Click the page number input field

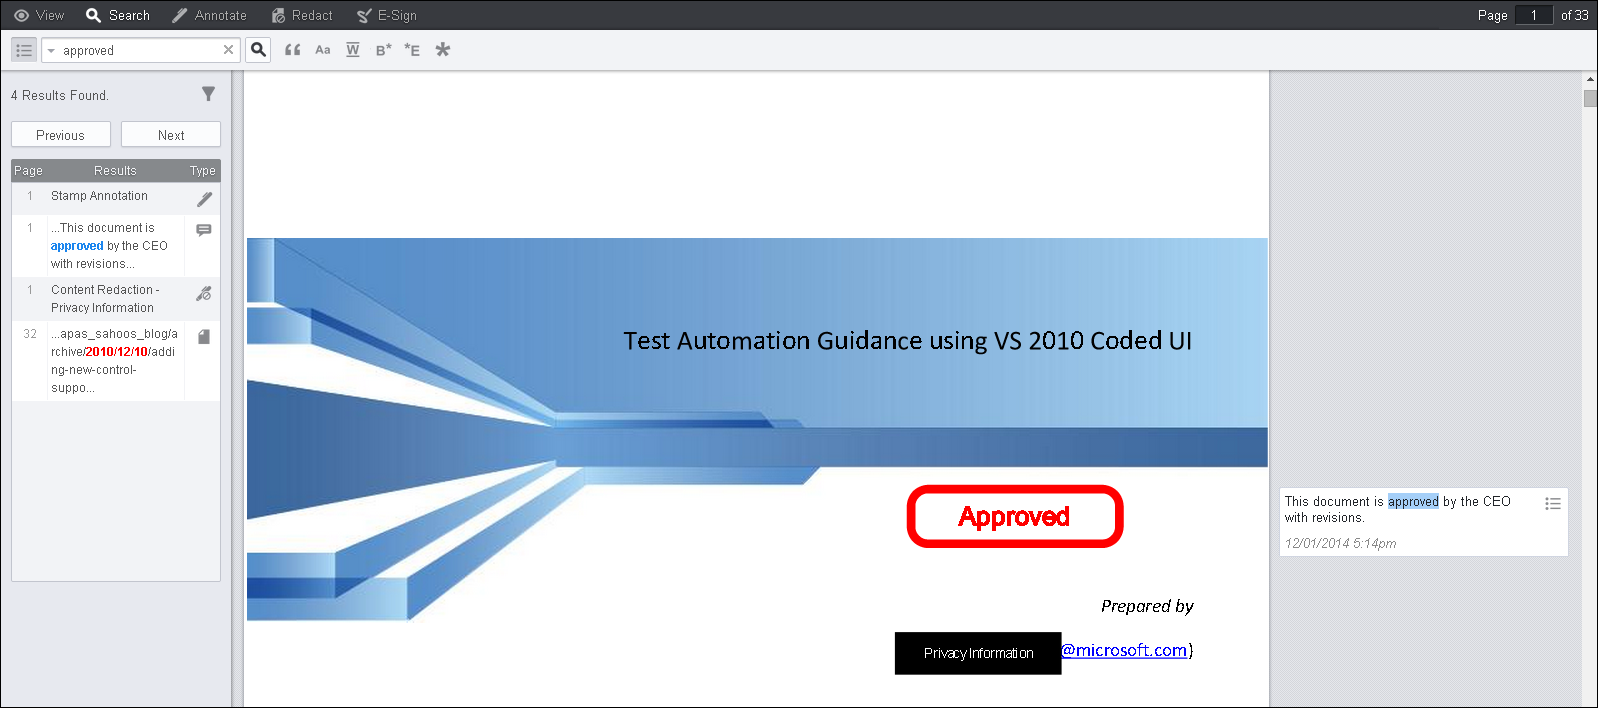click(x=1533, y=15)
